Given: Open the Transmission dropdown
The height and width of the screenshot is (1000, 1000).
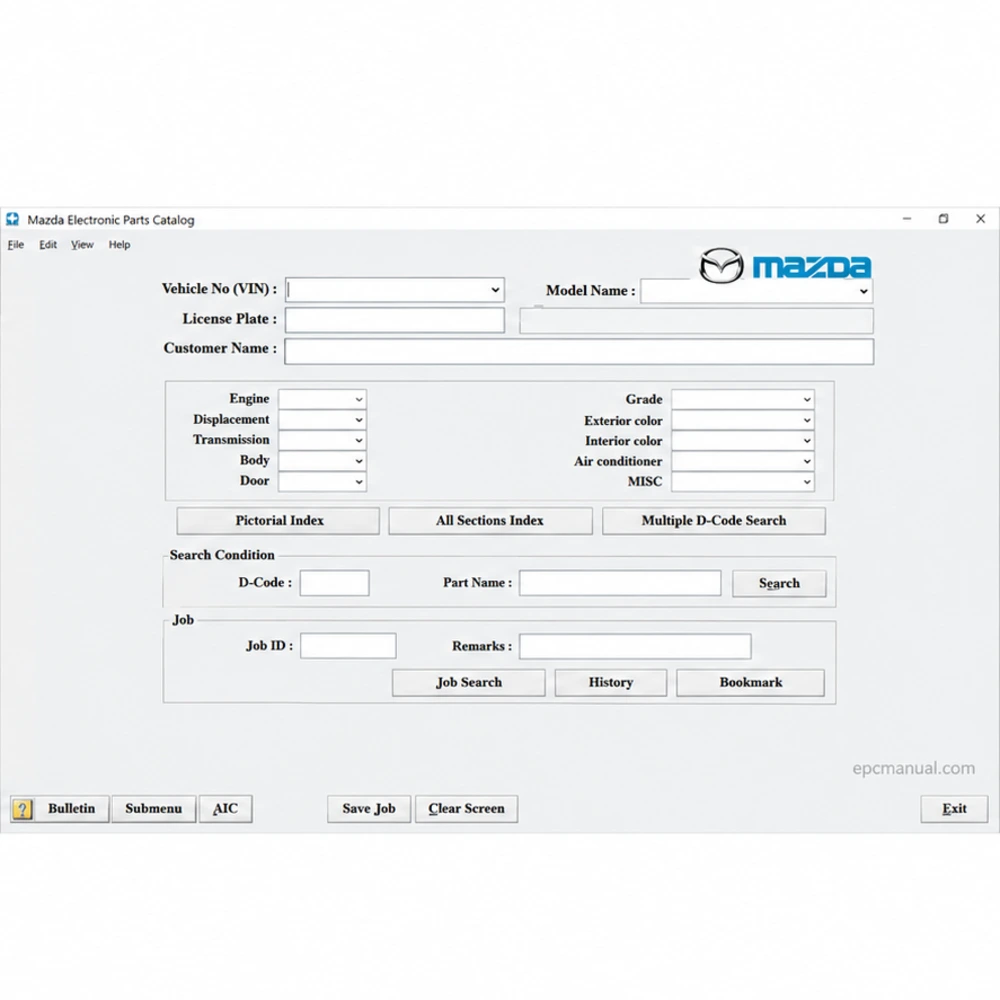Looking at the screenshot, I should pyautogui.click(x=322, y=440).
